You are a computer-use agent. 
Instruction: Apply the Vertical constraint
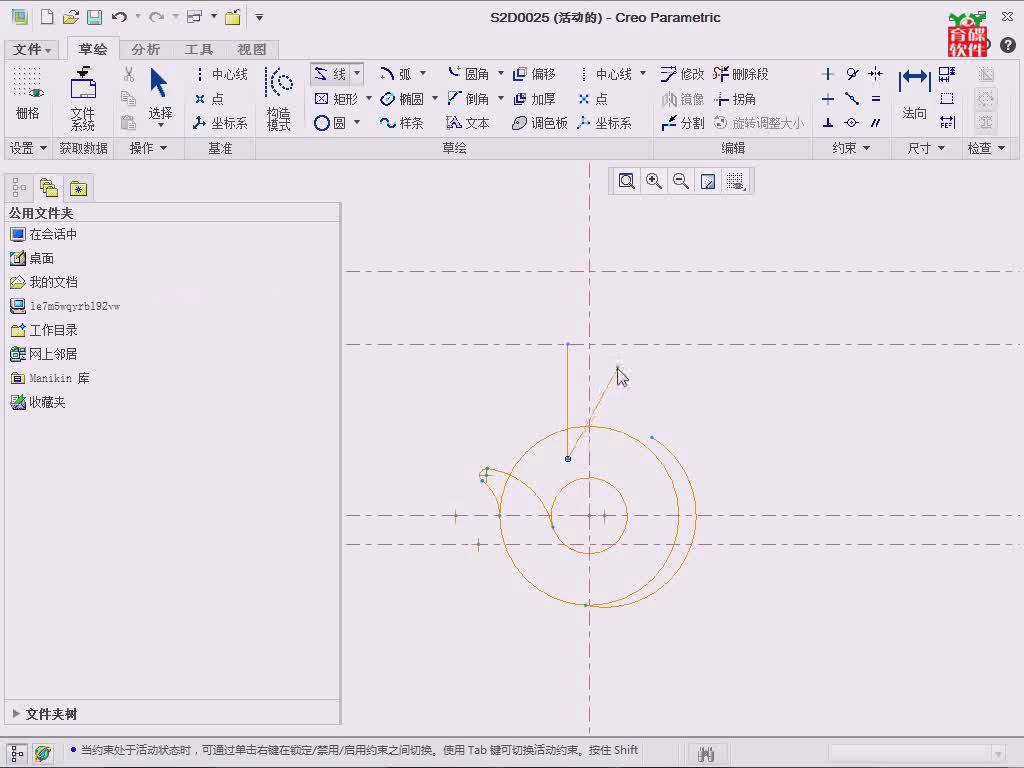[827, 74]
